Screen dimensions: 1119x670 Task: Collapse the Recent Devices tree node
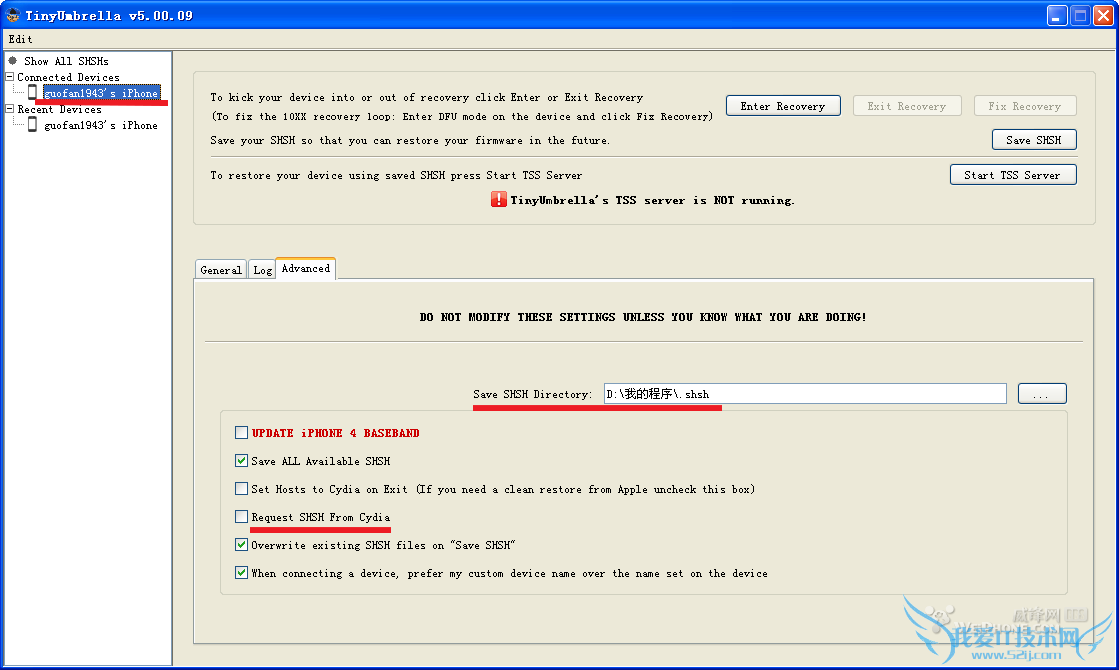pos(9,108)
